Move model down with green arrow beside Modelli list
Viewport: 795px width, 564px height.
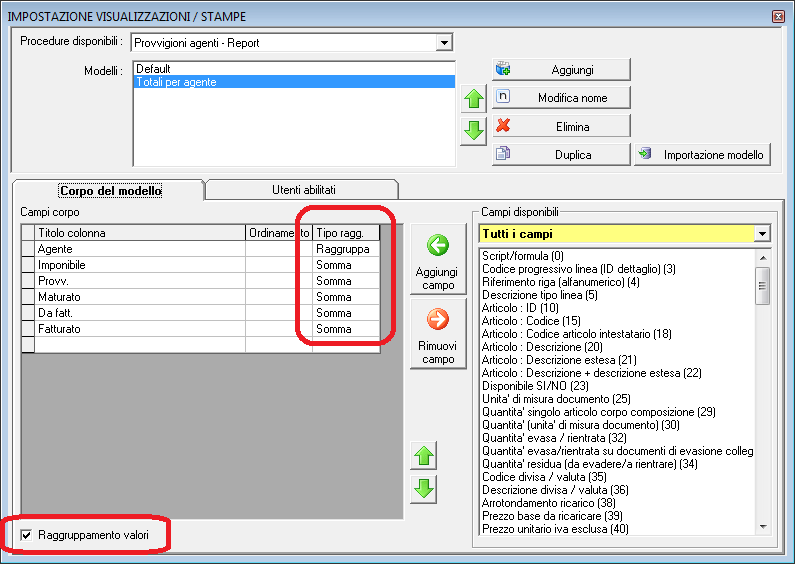[x=474, y=131]
